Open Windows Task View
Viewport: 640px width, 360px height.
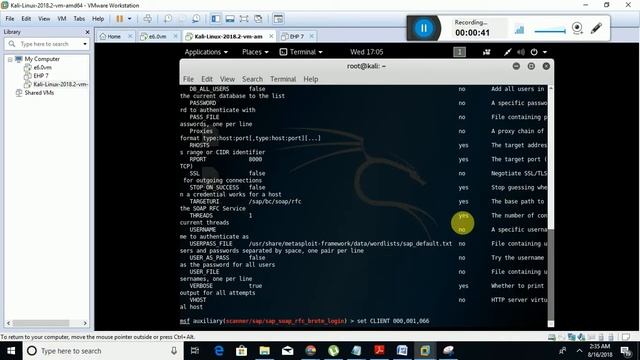pos(195,351)
